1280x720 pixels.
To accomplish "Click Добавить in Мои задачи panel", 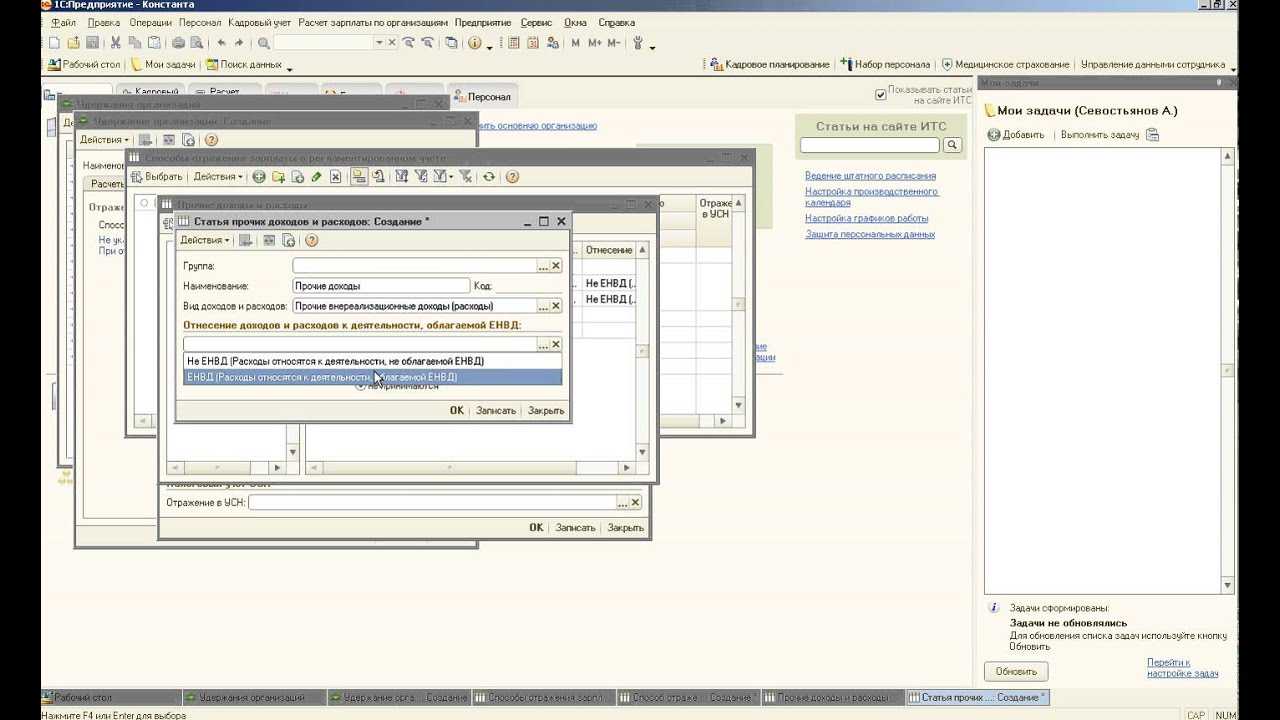I will click(x=1016, y=134).
